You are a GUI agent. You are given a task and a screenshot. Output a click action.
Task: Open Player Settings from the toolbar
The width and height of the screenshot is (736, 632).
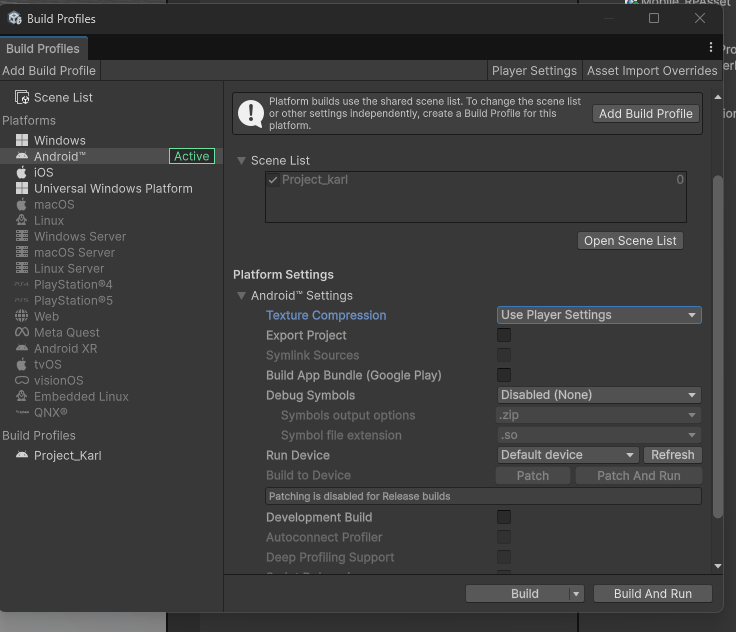pos(534,70)
